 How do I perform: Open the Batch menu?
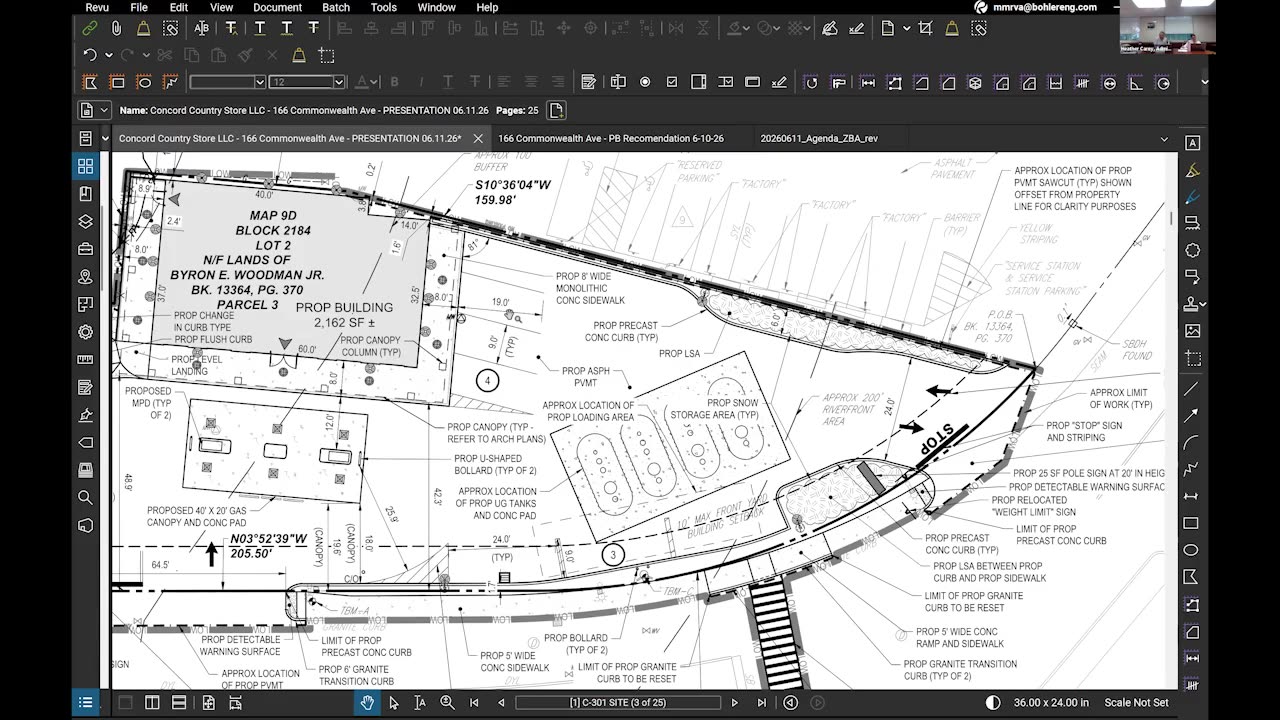[x=336, y=7]
